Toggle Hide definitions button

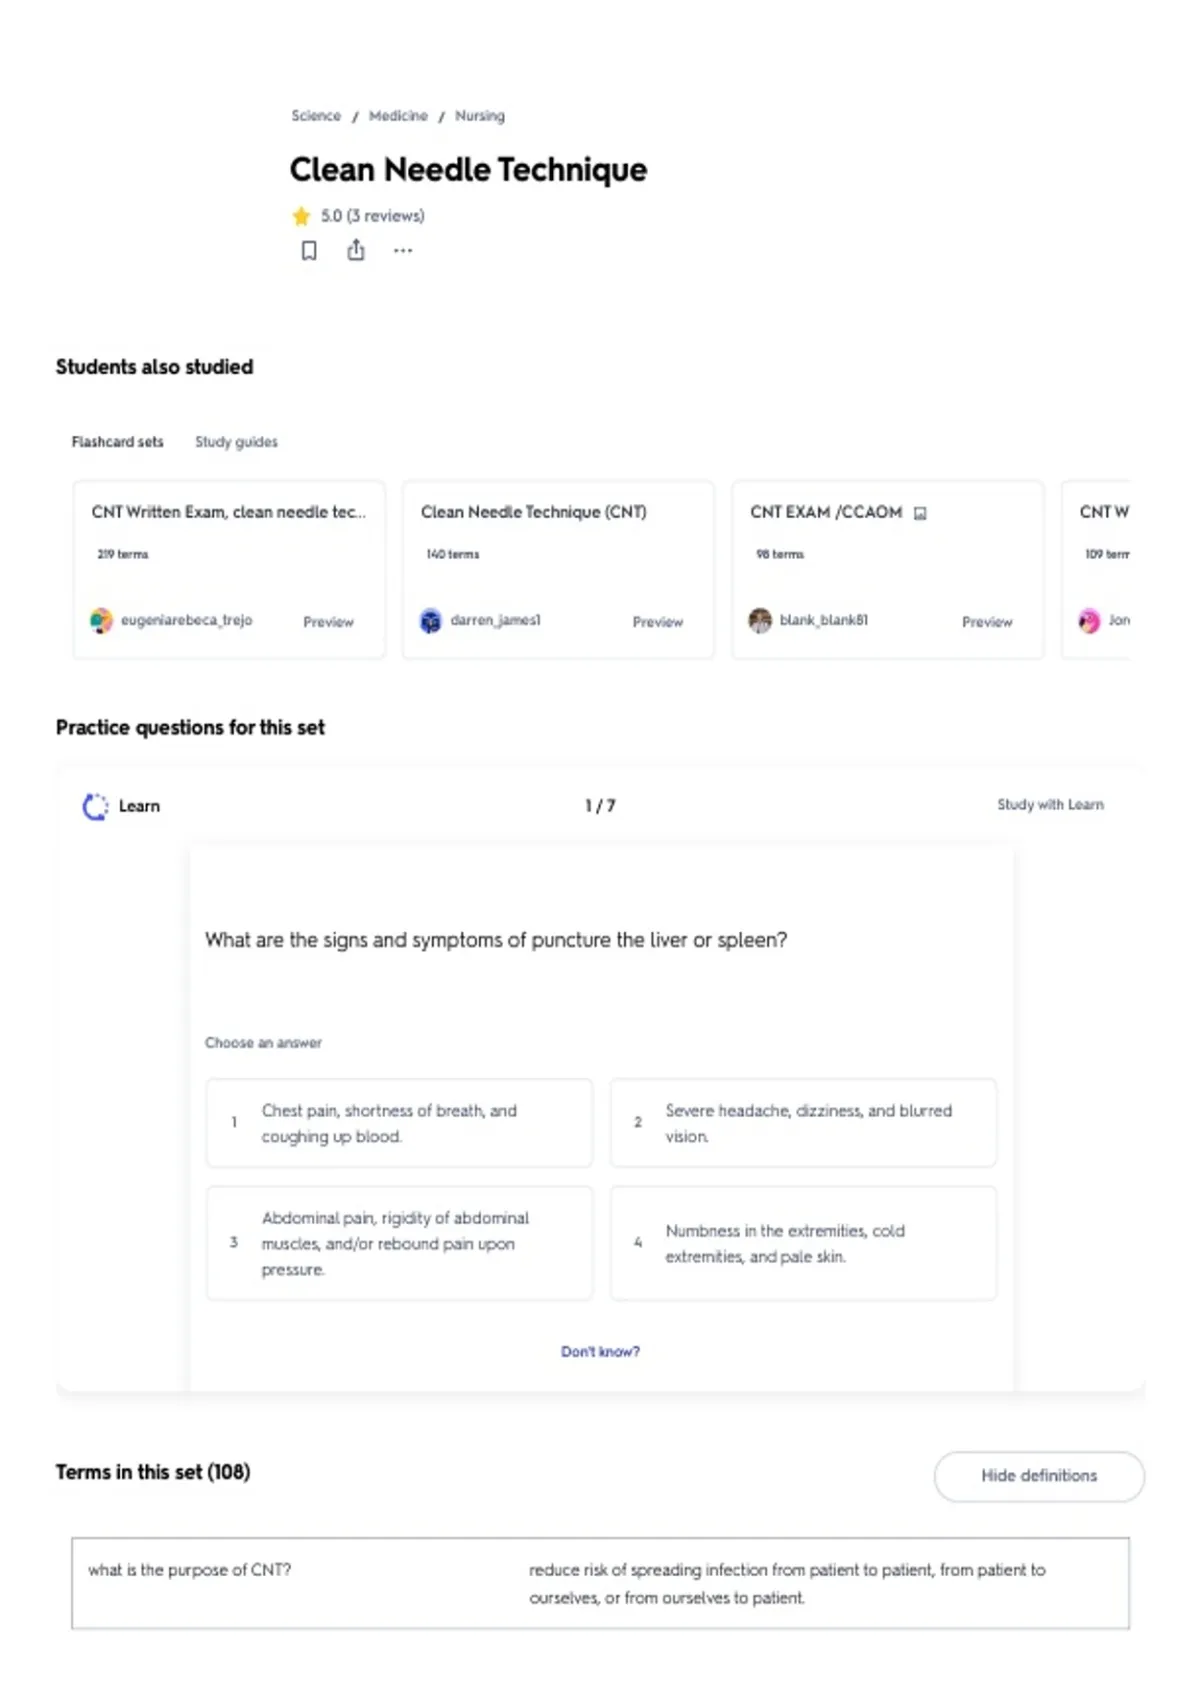(x=1039, y=1476)
